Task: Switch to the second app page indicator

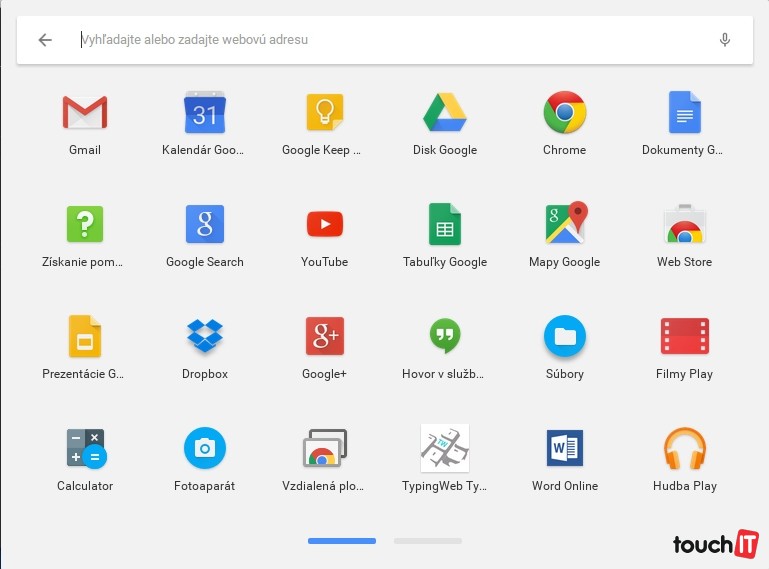Action: (x=427, y=541)
